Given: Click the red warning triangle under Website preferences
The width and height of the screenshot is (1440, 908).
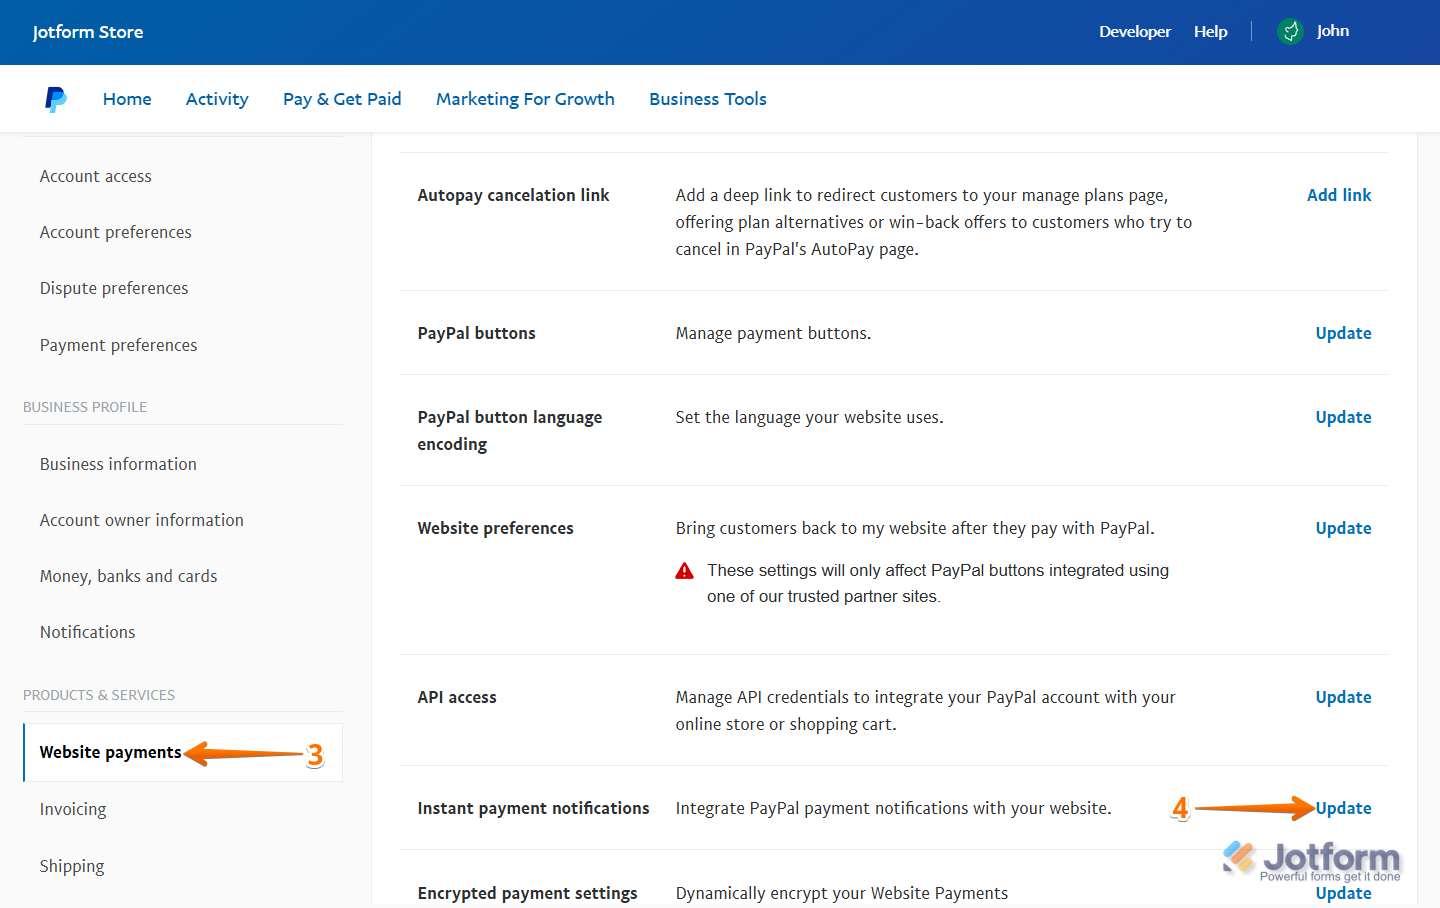Looking at the screenshot, I should point(685,569).
